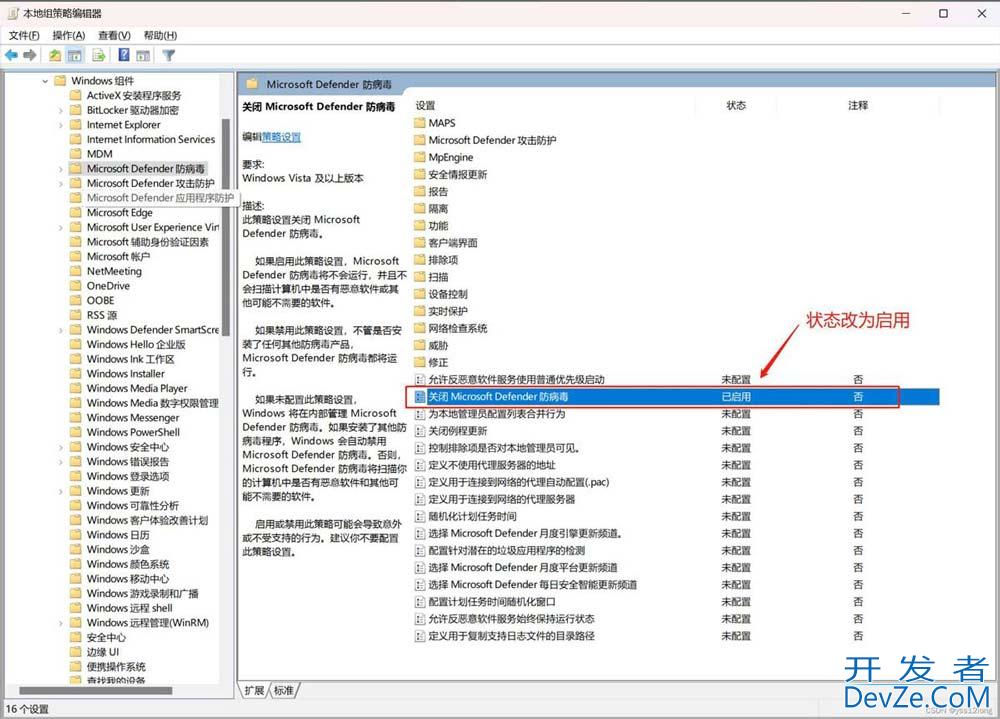
Task: Select 定义不使用代理服务器的地址 policy
Action: pos(492,466)
